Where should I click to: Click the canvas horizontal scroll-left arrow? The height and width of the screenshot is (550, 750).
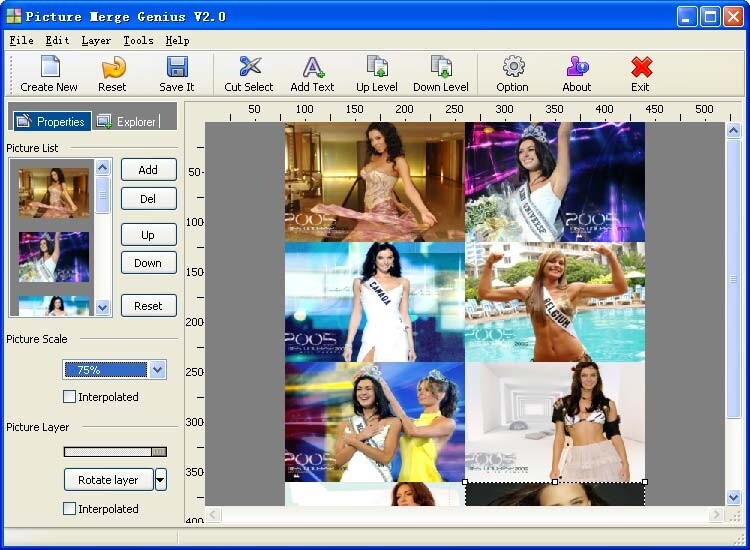213,515
